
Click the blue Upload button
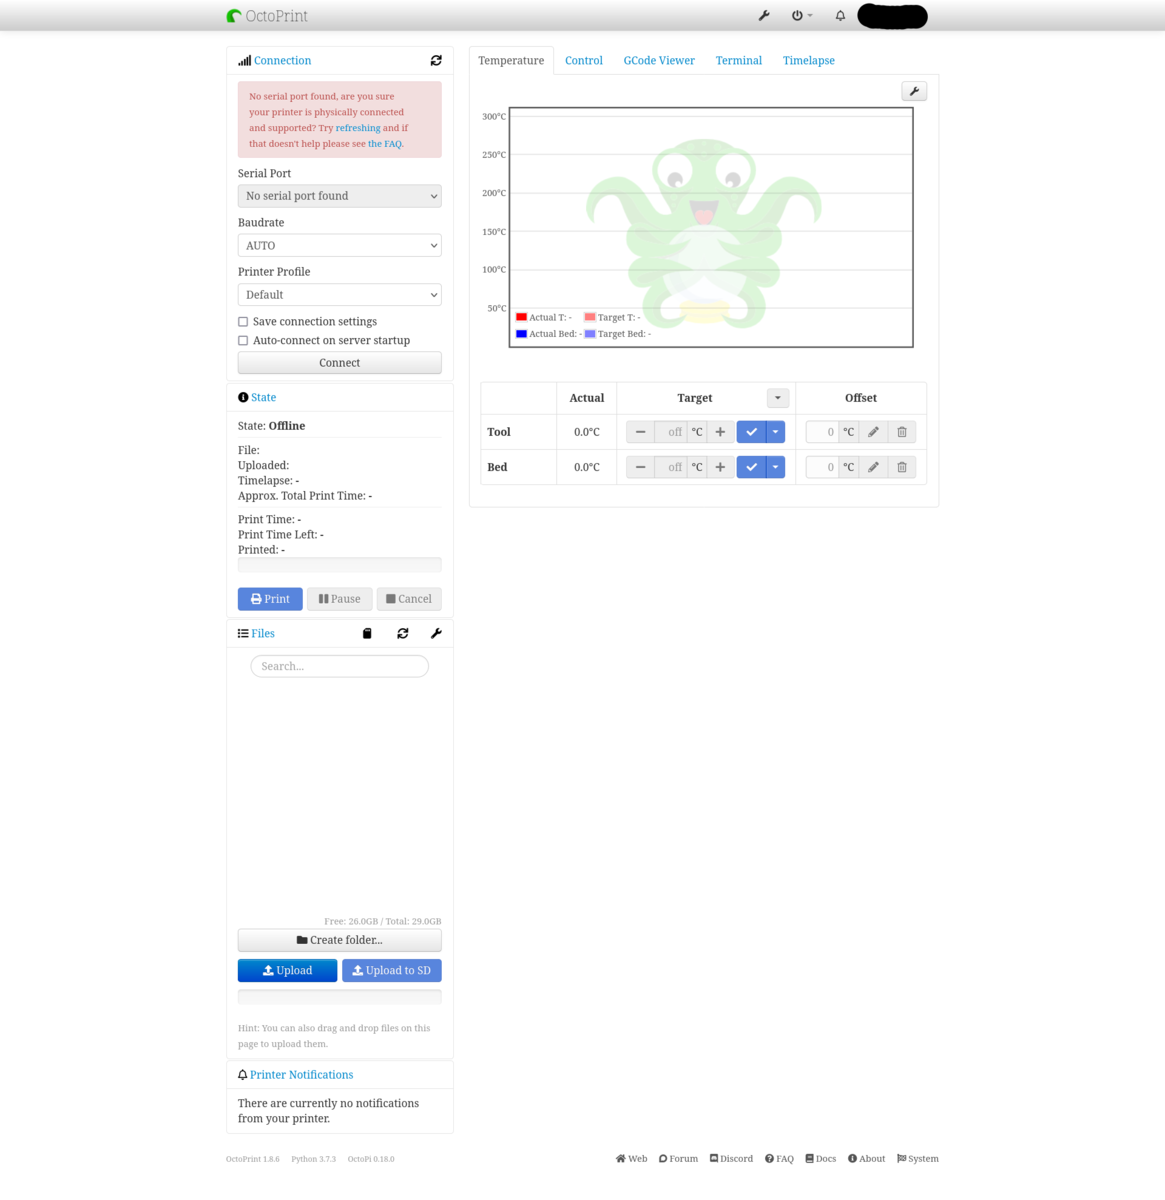pos(287,971)
